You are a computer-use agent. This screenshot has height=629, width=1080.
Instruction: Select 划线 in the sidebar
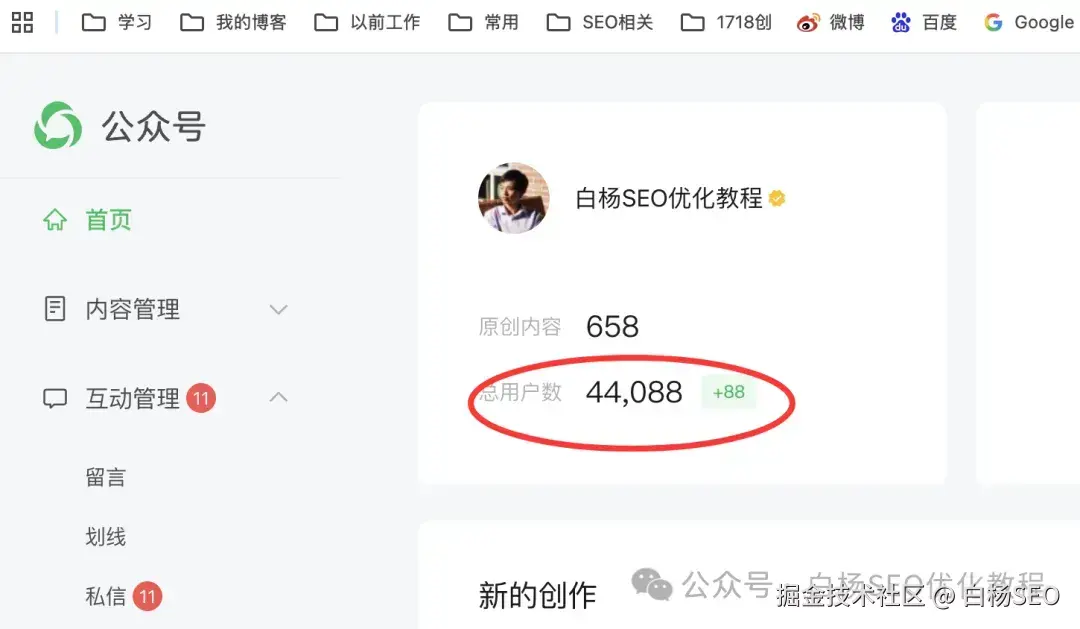[x=105, y=537]
